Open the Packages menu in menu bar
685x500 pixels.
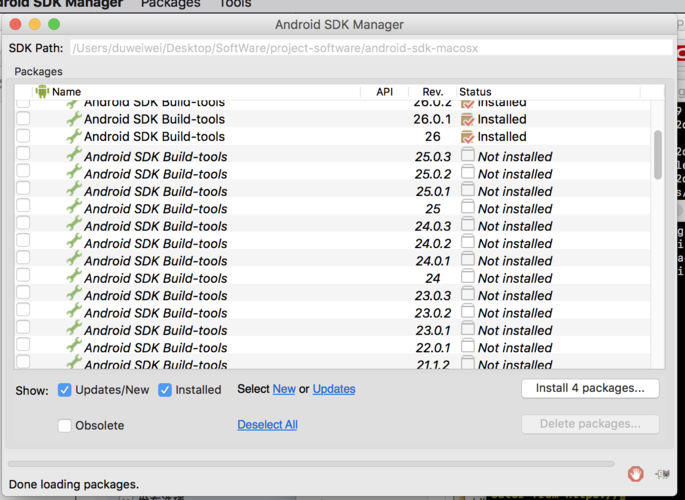click(170, 3)
